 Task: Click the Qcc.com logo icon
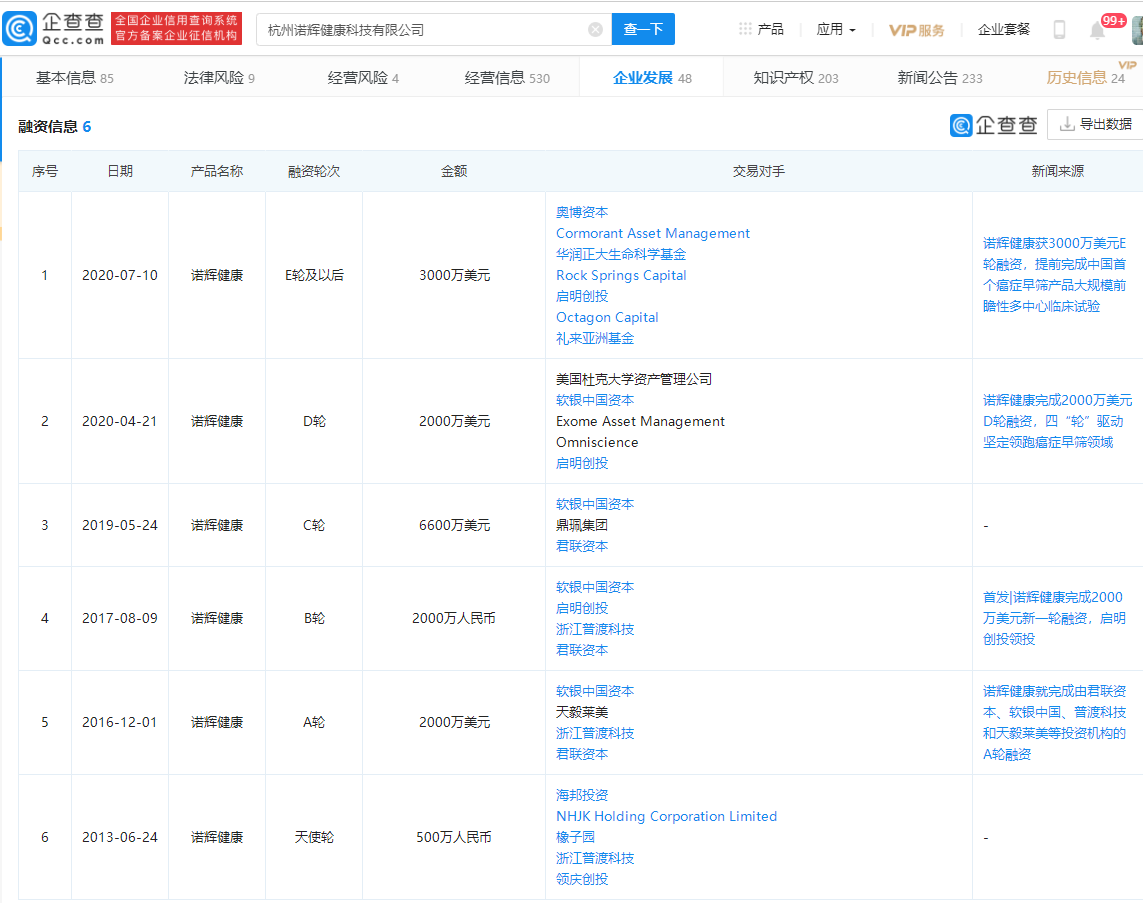coord(19,29)
